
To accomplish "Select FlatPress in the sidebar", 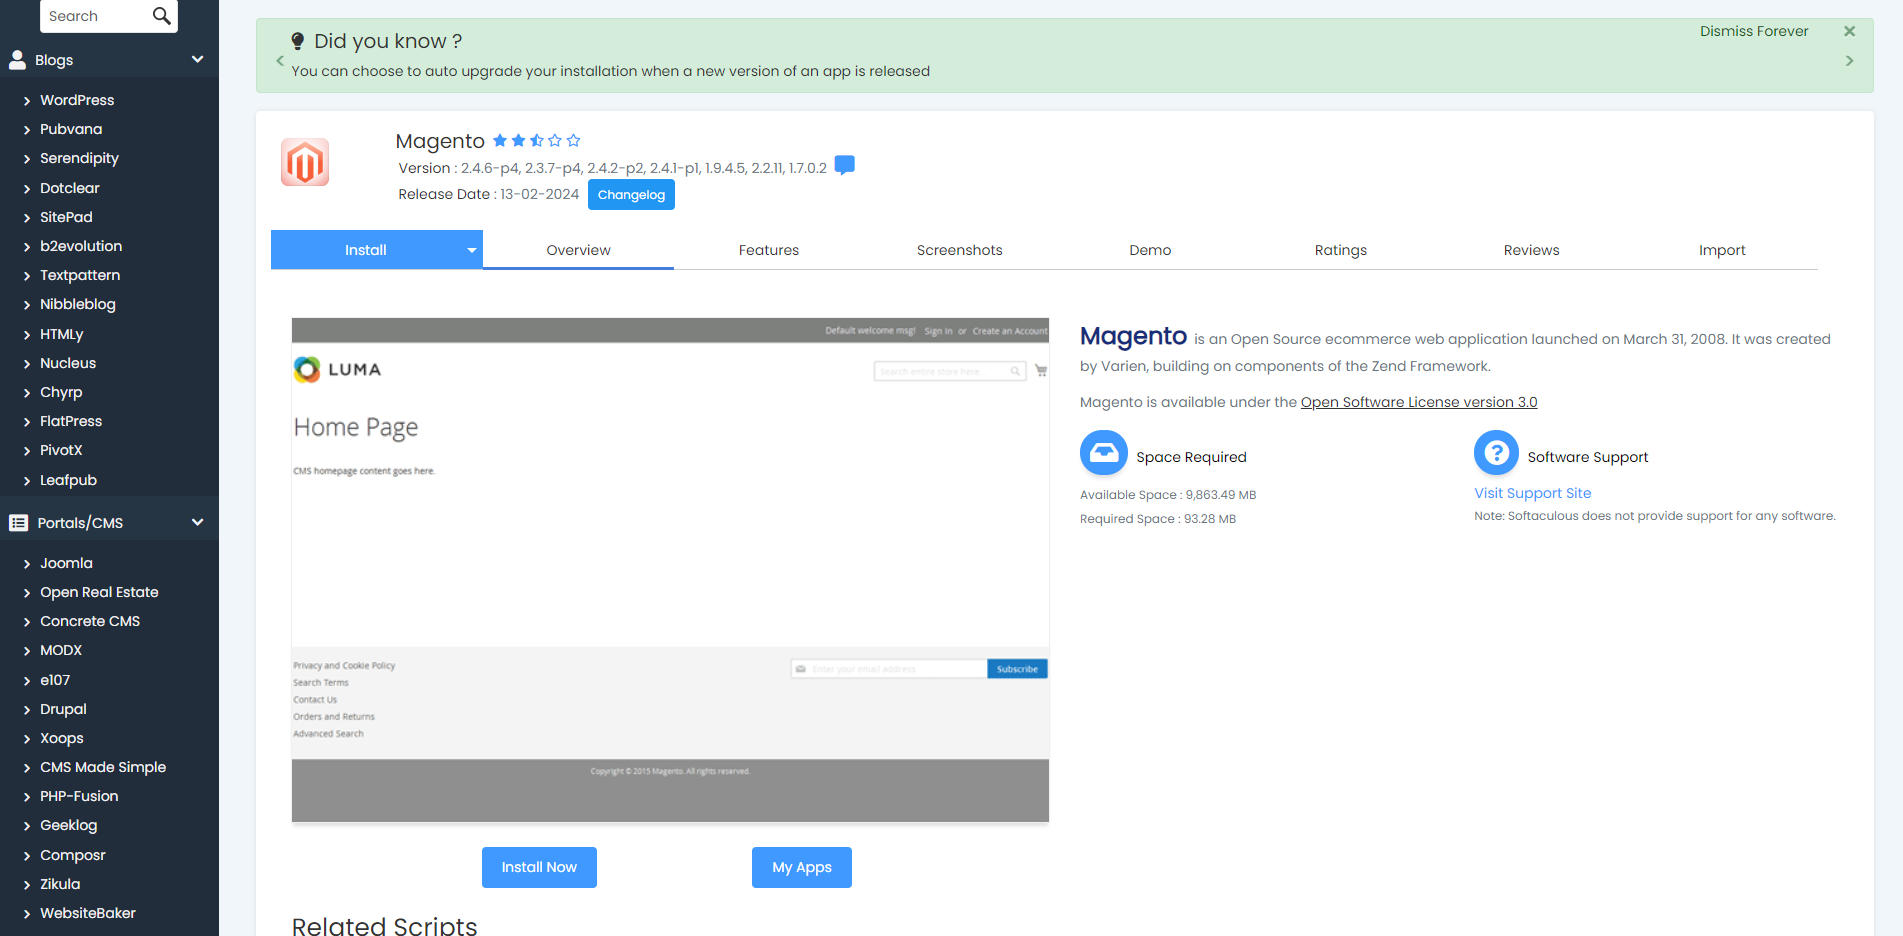I will (x=71, y=421).
